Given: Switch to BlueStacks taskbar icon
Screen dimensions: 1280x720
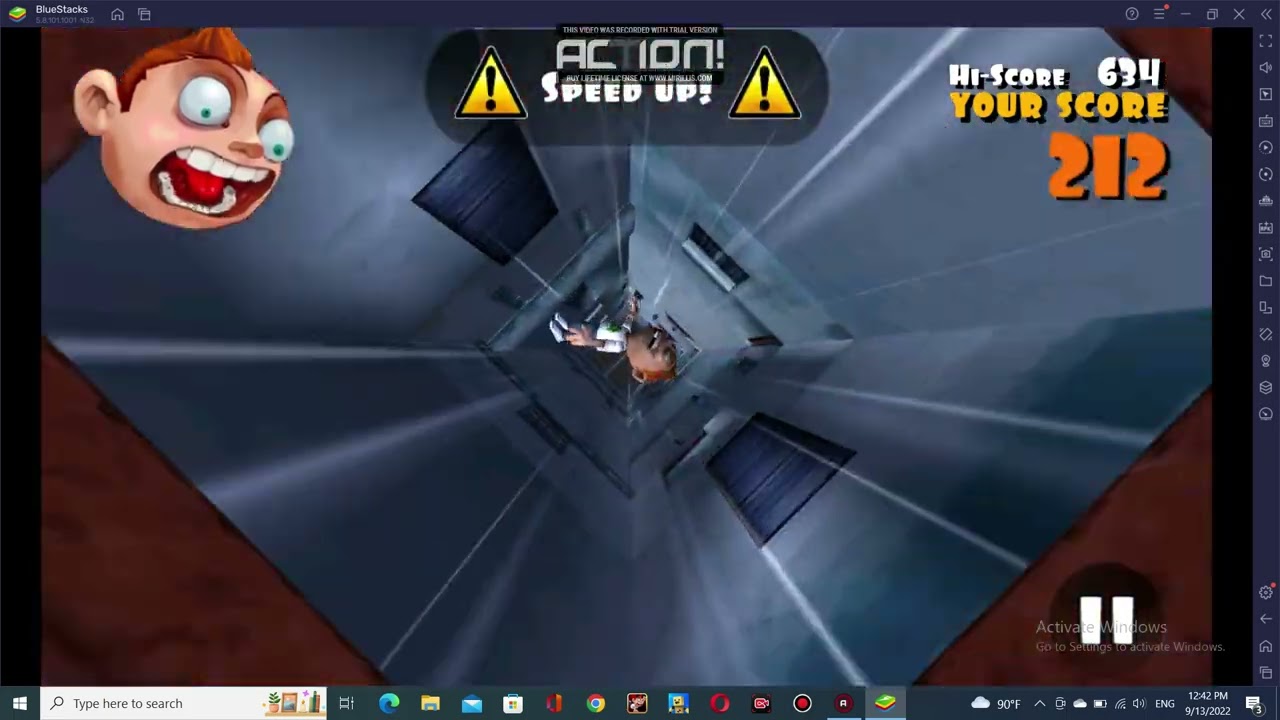Looking at the screenshot, I should (885, 703).
